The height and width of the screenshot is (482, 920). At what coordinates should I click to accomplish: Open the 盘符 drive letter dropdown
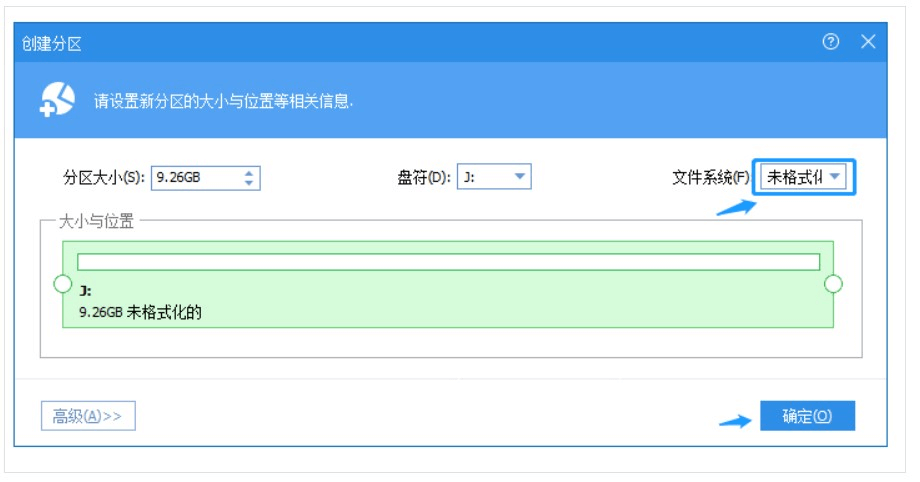pyautogui.click(x=519, y=177)
